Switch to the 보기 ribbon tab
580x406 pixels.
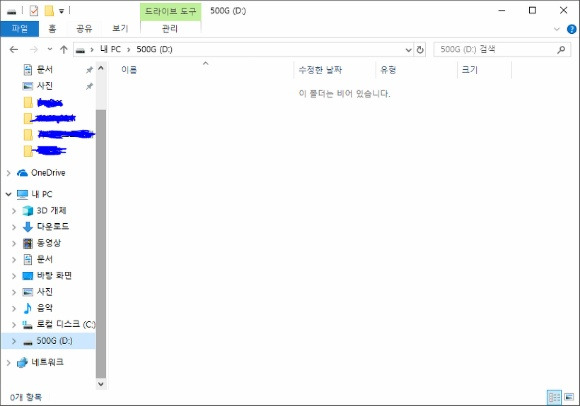[x=120, y=29]
